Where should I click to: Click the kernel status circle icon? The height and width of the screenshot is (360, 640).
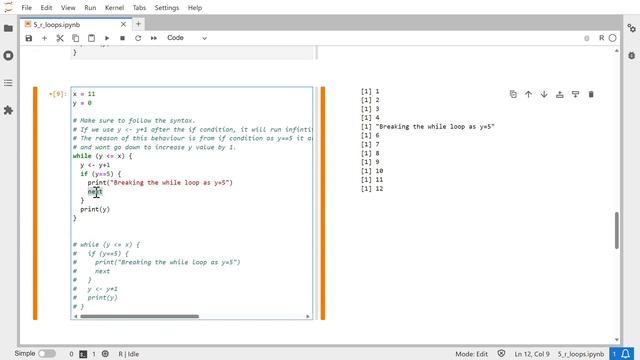[x=612, y=38]
